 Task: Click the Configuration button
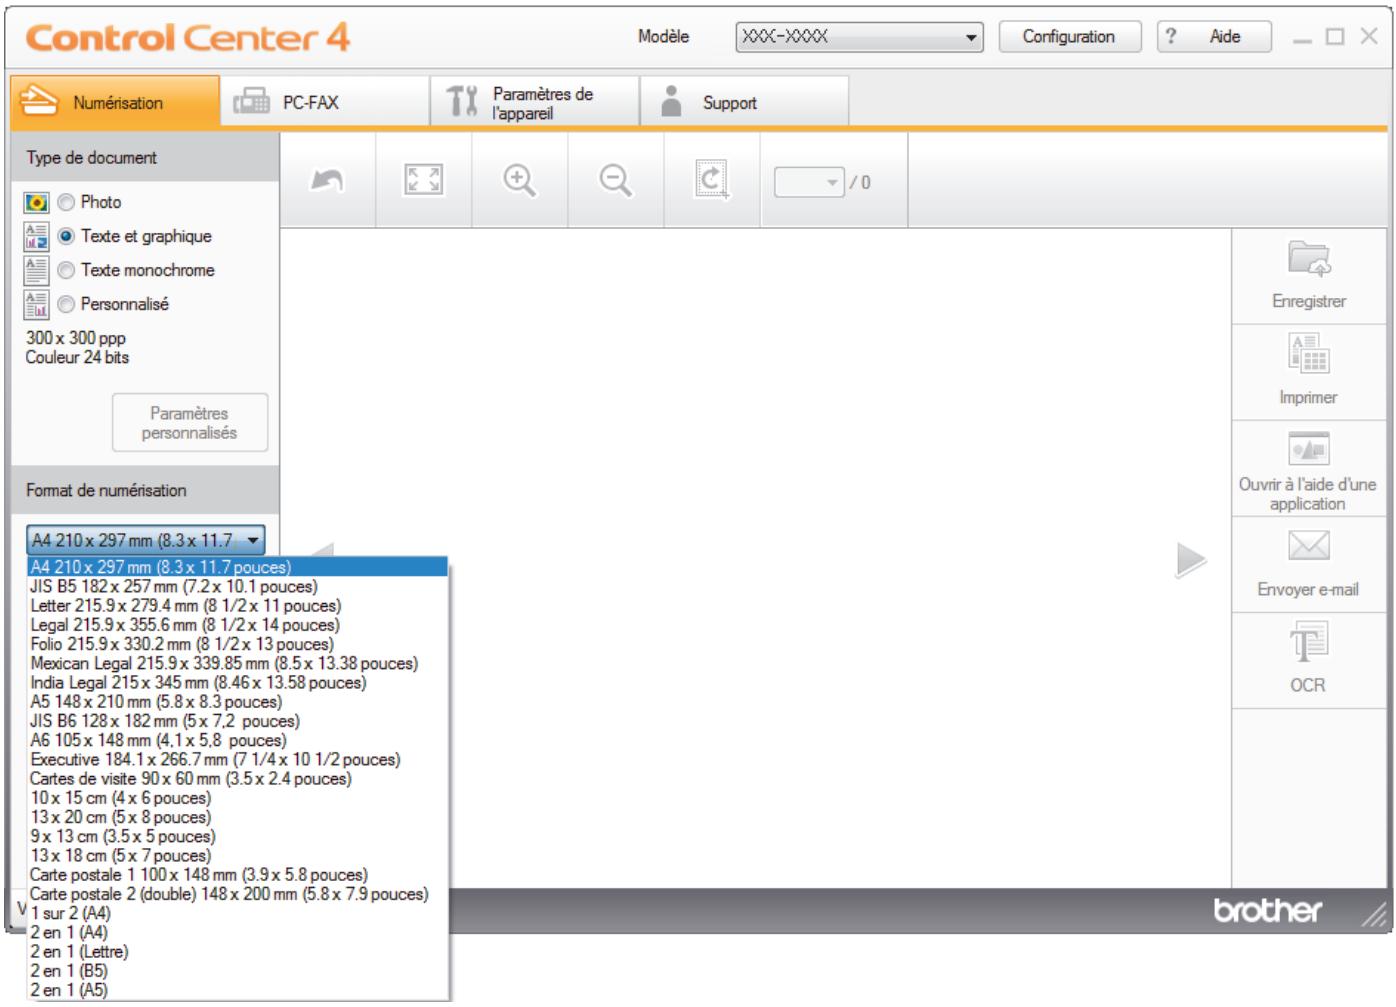pos(1069,37)
